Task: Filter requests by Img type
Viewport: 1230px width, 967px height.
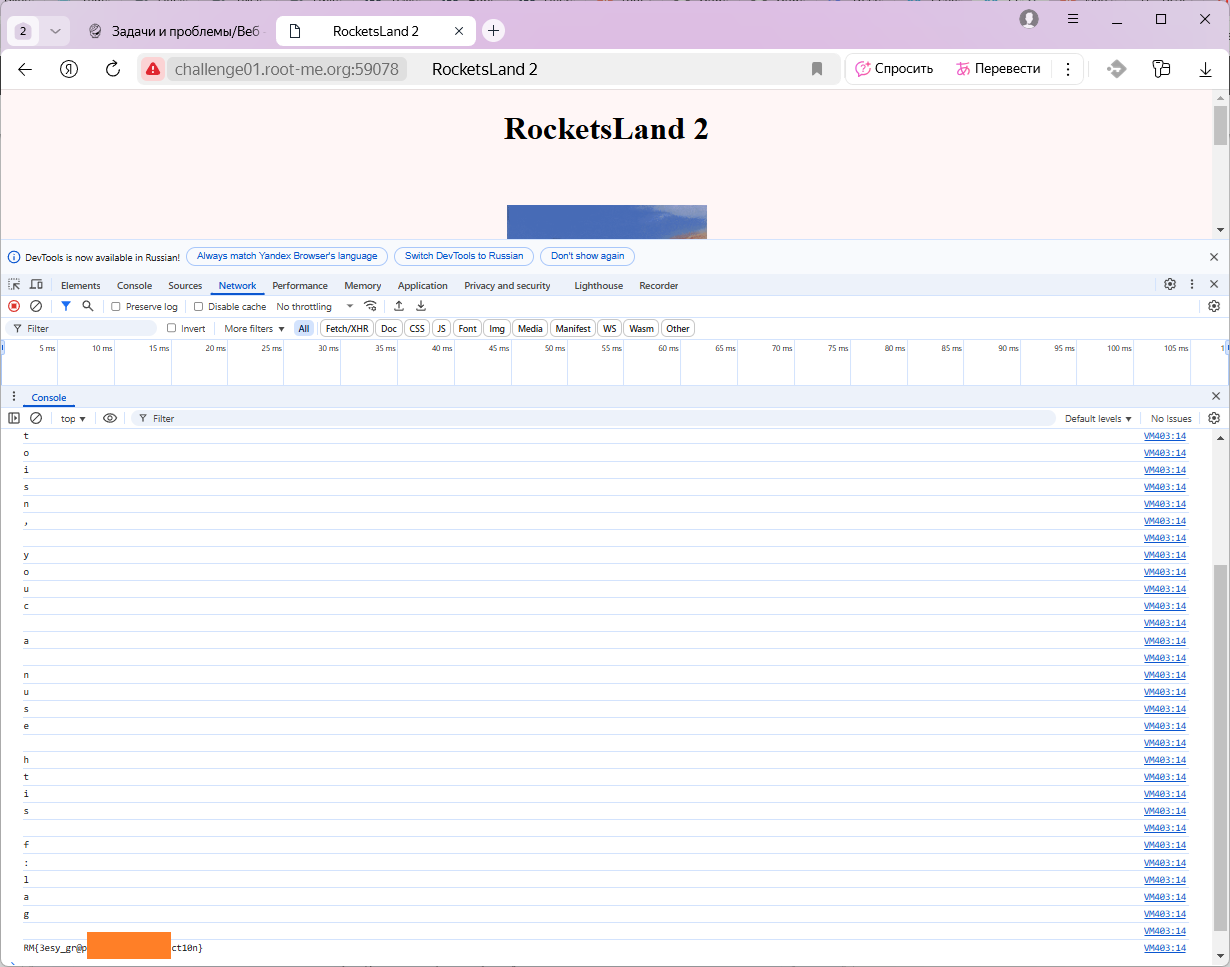Action: 497,328
